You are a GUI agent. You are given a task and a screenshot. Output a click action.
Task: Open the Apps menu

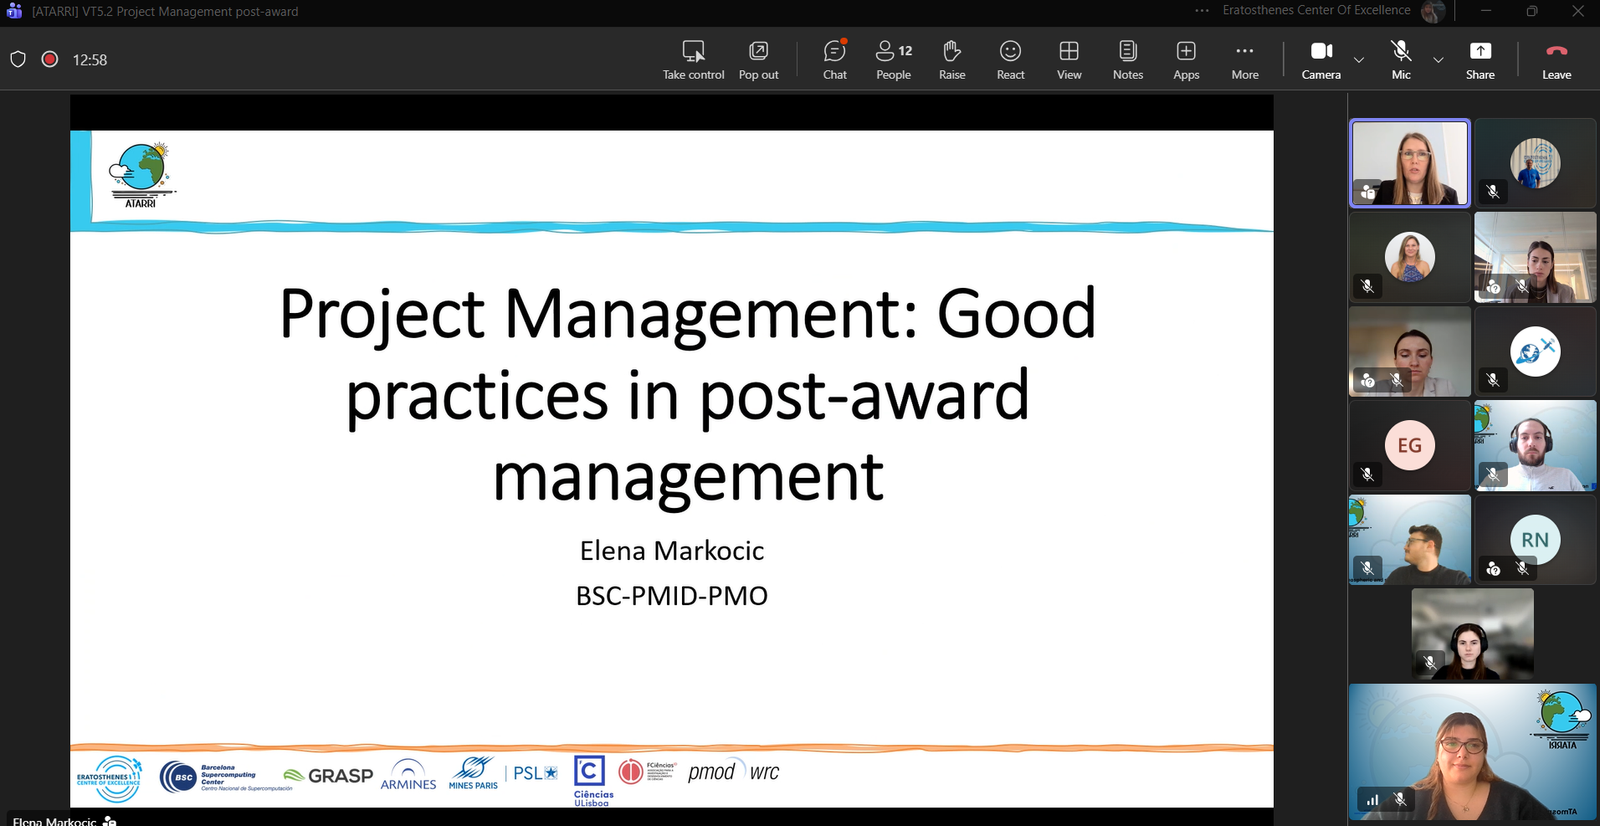click(x=1186, y=60)
